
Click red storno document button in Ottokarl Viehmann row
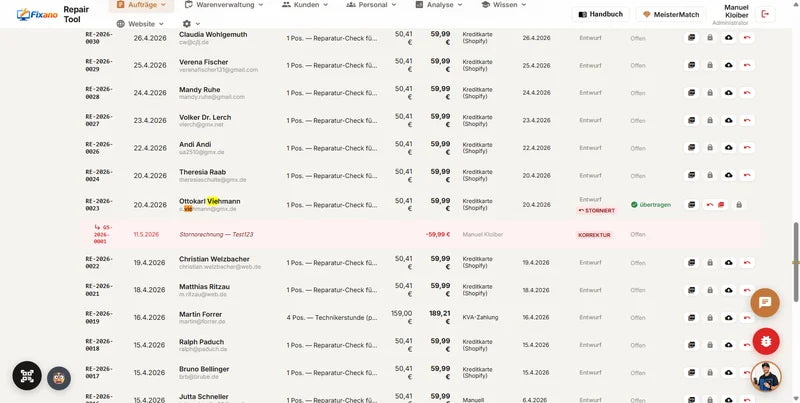pyautogui.click(x=715, y=205)
